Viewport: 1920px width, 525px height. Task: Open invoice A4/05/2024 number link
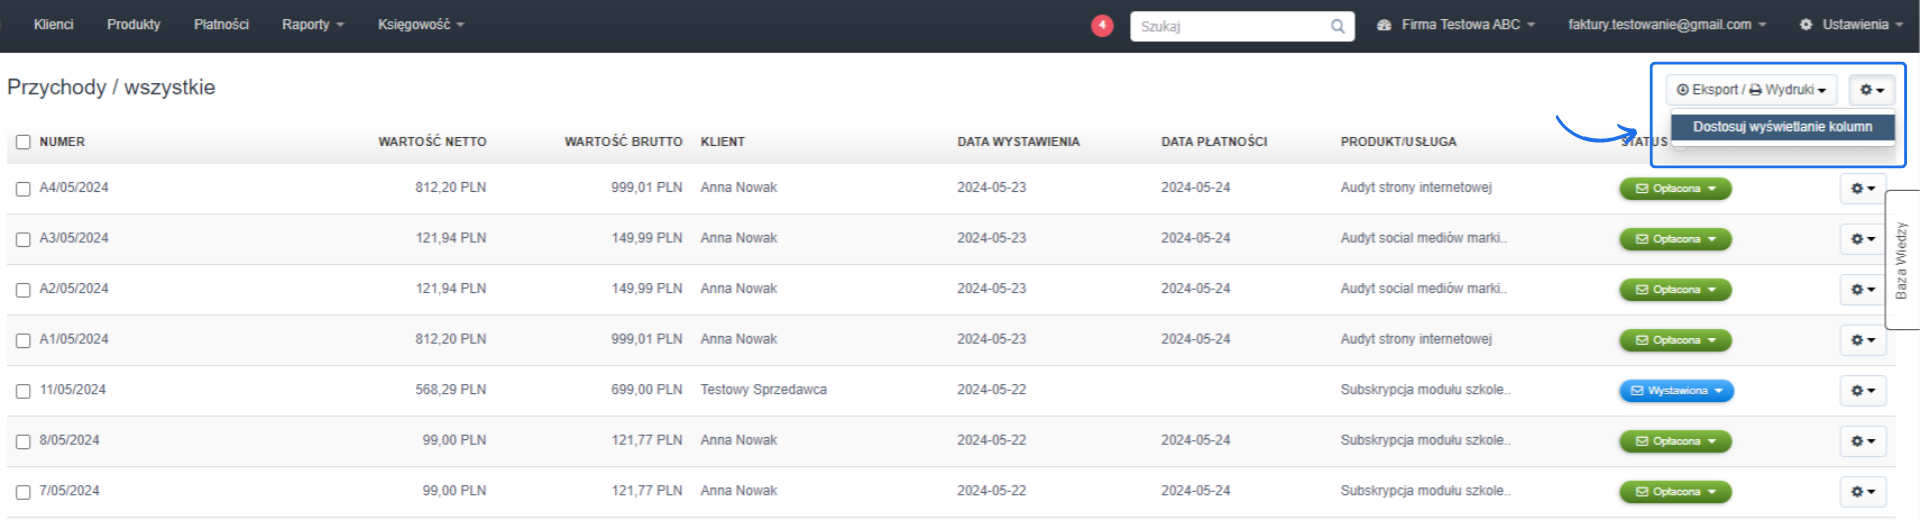[x=74, y=188]
